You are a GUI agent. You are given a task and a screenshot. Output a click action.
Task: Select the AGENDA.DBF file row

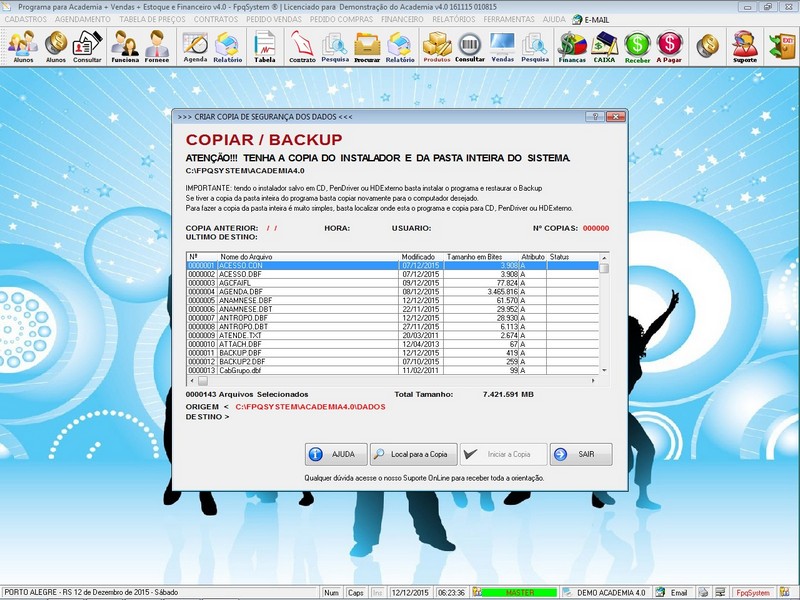(393, 292)
